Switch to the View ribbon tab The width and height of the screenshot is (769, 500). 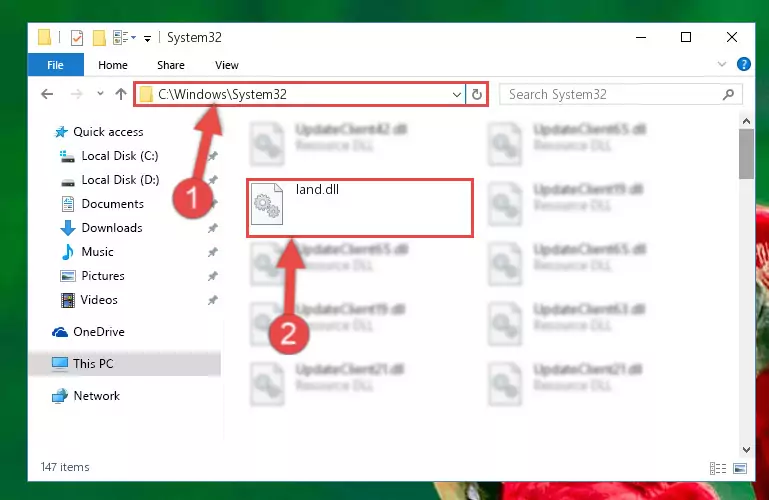pyautogui.click(x=227, y=65)
